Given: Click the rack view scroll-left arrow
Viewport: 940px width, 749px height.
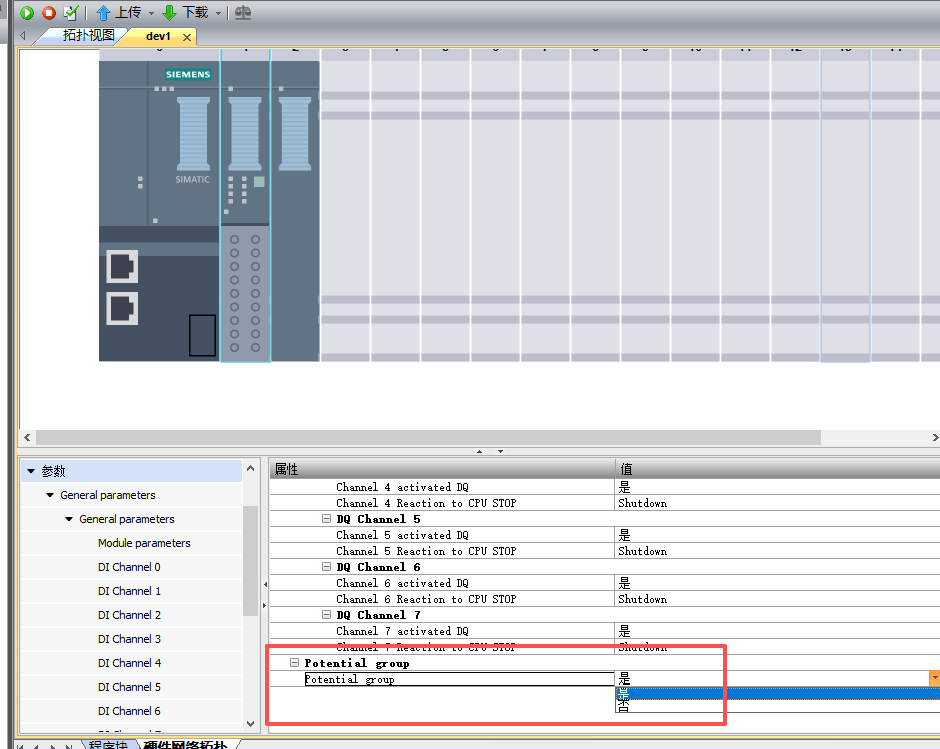Looking at the screenshot, I should tap(27, 438).
